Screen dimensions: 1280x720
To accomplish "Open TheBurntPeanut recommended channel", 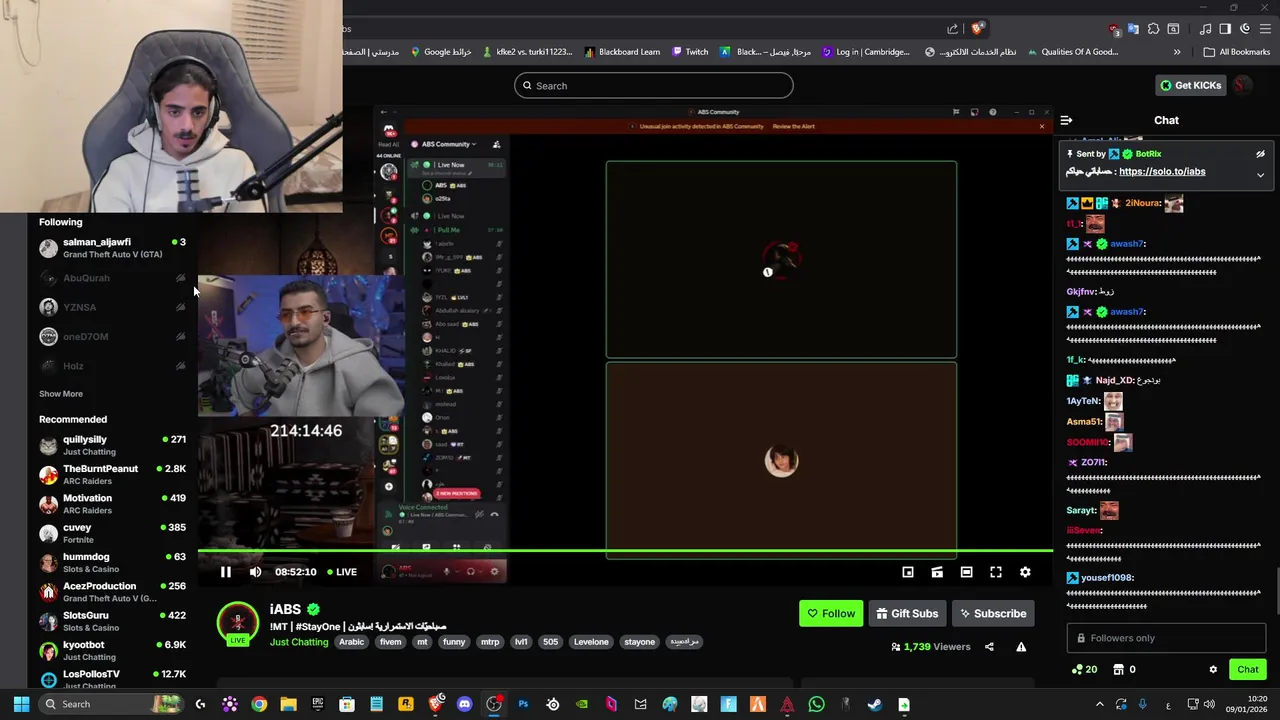I will [112, 474].
